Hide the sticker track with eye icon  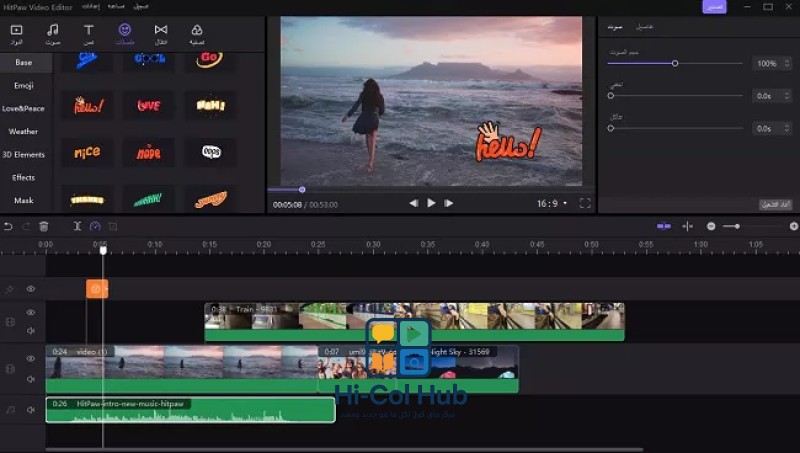click(31, 289)
